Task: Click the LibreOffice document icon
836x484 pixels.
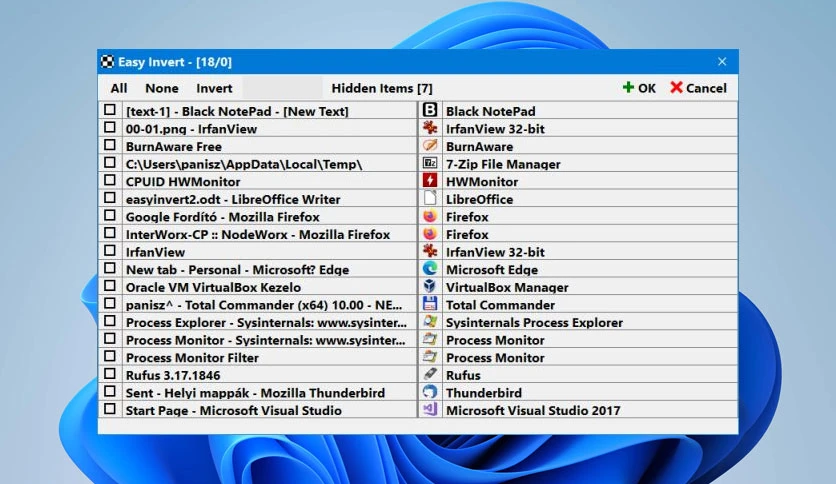Action: click(x=430, y=198)
